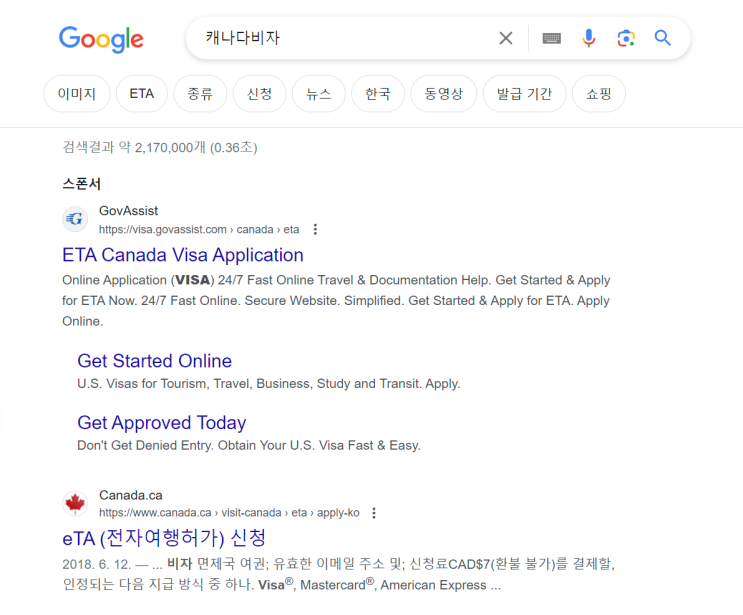
Task: Open the on-screen keyboard input tool
Action: (552, 38)
